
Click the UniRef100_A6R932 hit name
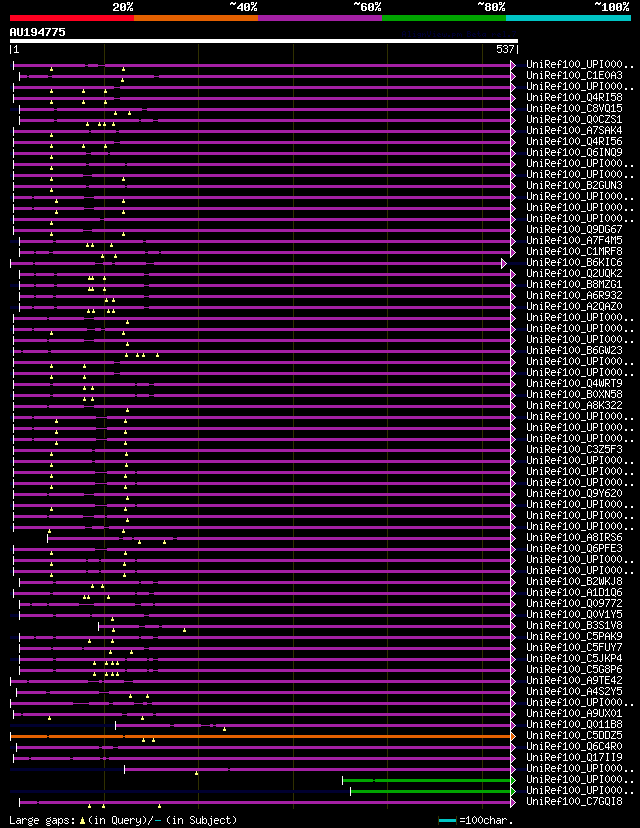tap(575, 296)
